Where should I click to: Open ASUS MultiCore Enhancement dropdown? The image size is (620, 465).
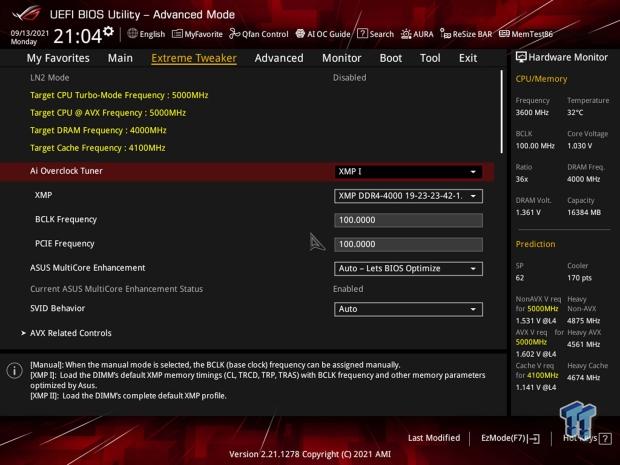408,269
